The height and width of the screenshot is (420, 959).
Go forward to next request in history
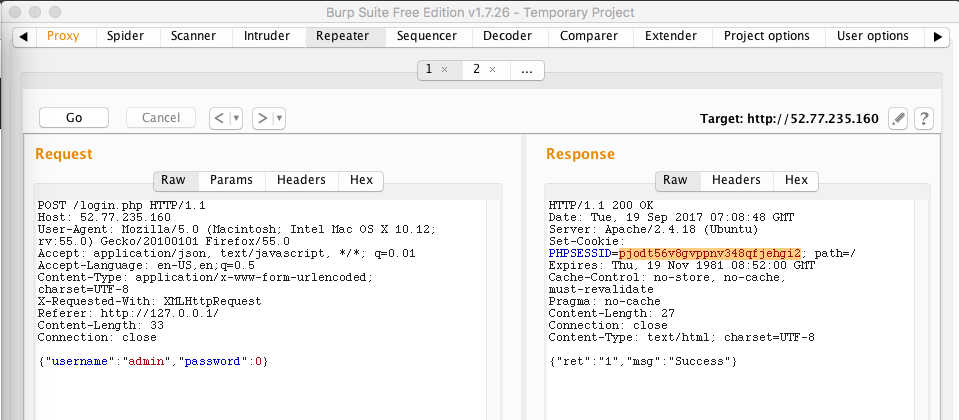262,118
